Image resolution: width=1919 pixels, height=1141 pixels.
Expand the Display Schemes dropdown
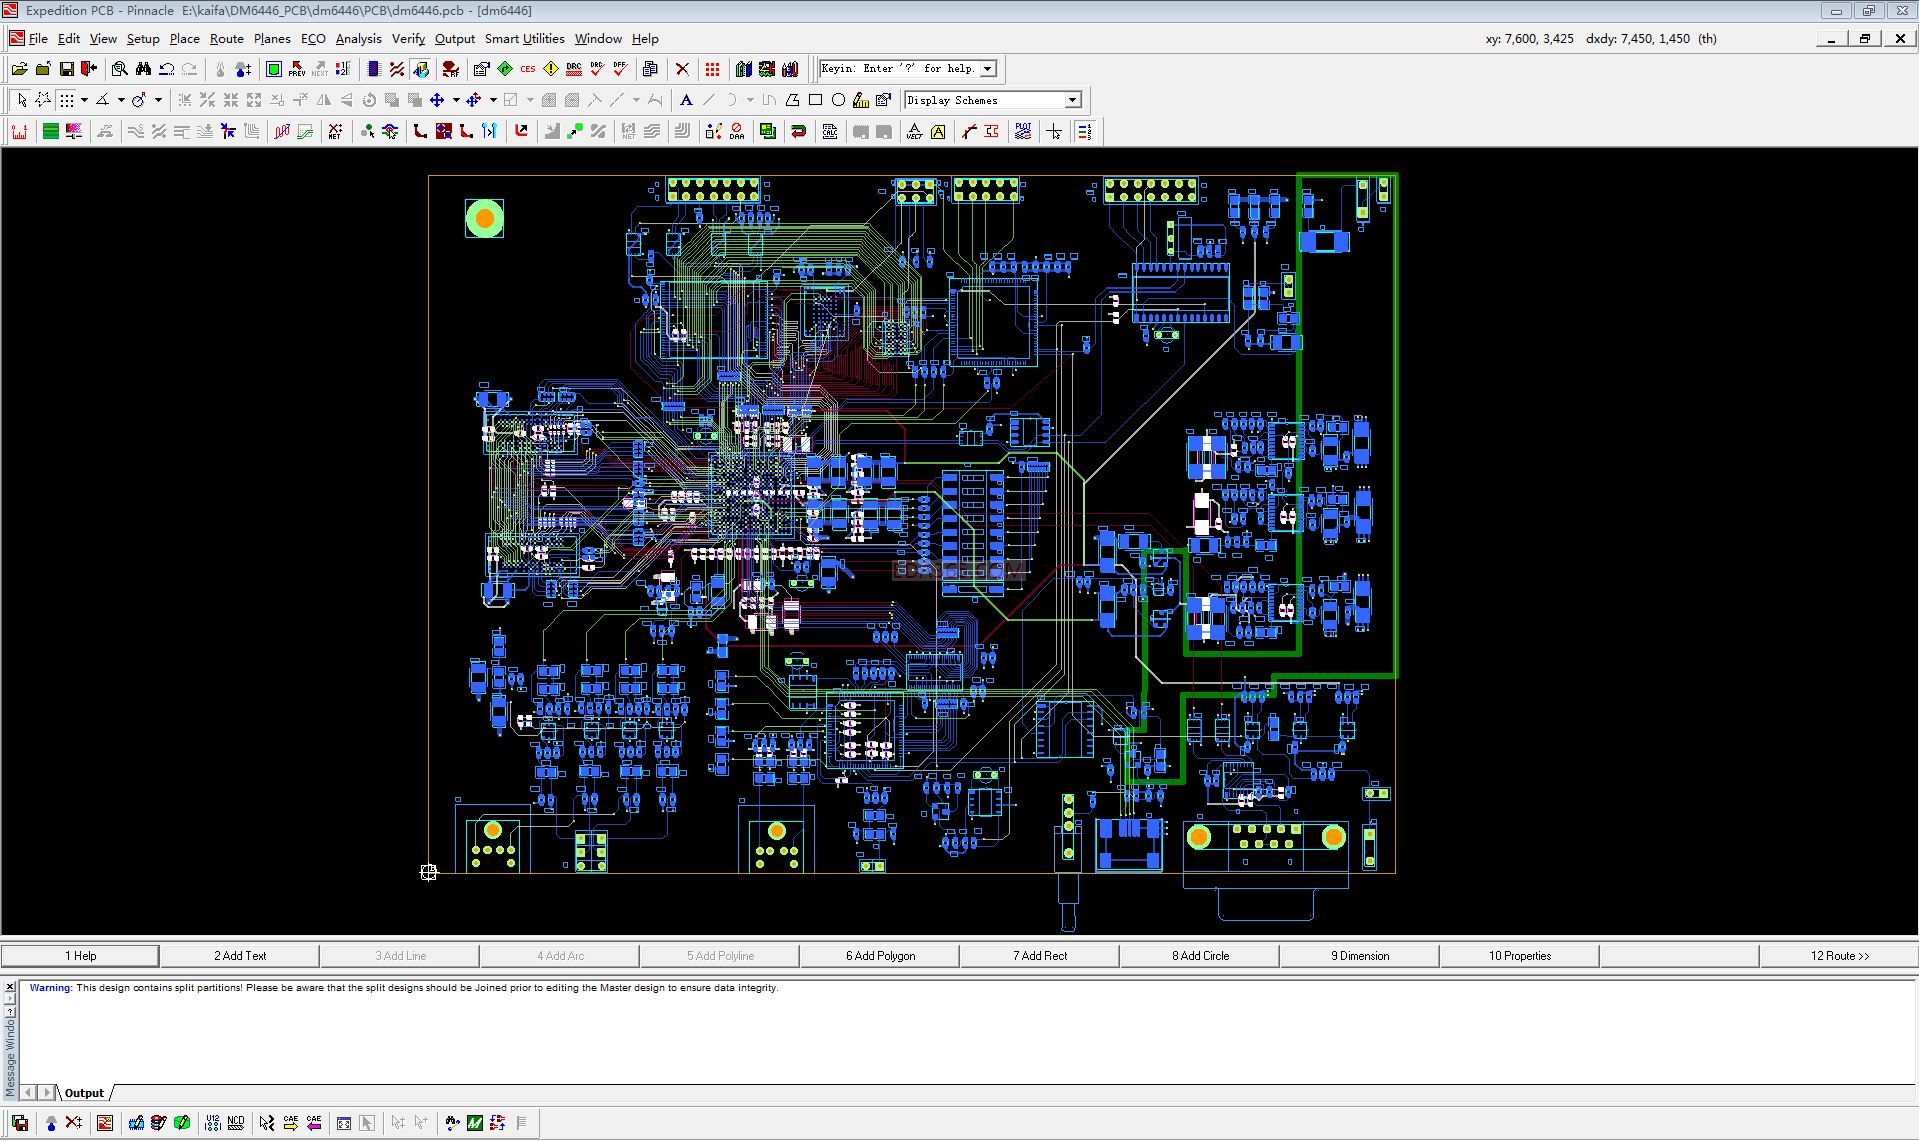[1072, 100]
